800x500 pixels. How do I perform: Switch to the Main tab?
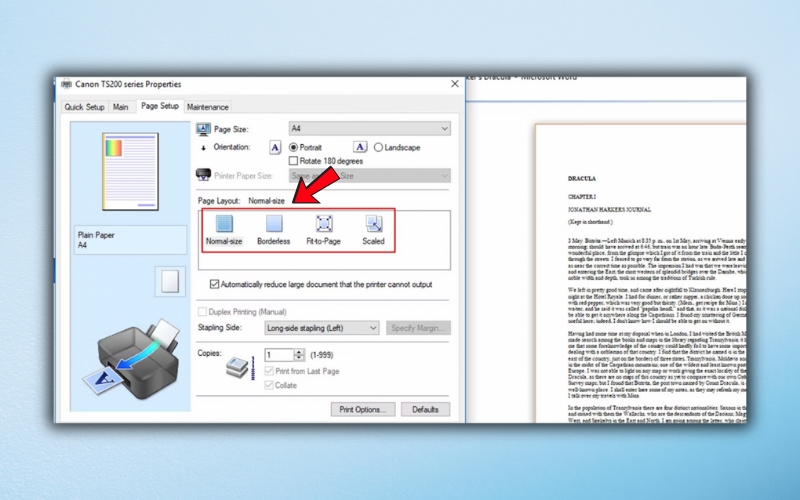[120, 107]
